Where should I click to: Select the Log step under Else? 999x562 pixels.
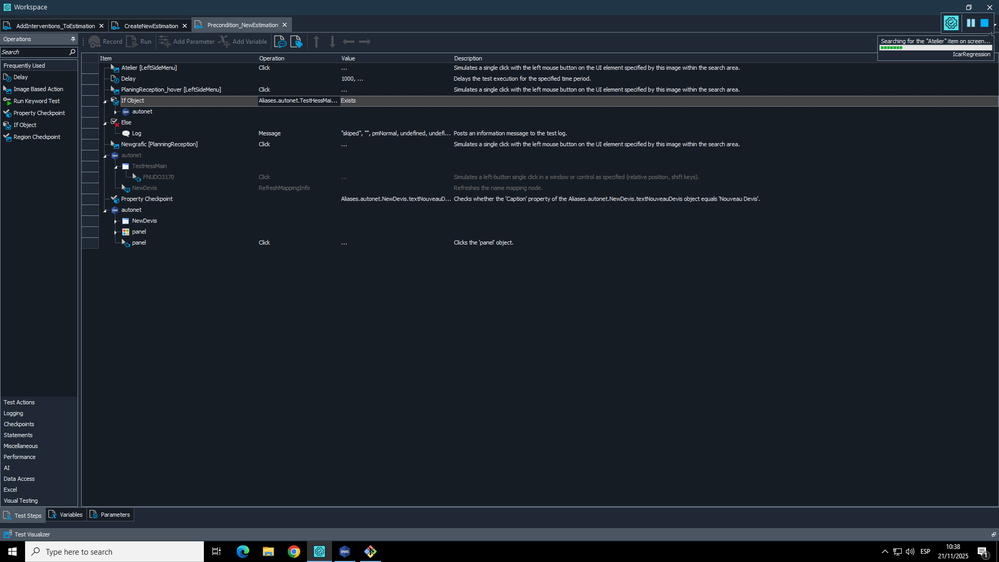(136, 134)
